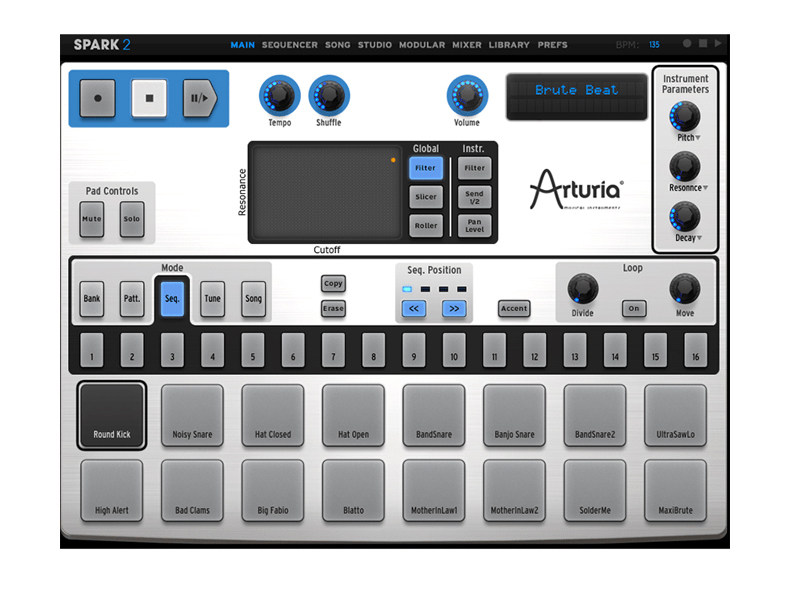Switch to the SEQUENCER tab
This screenshot has width=790, height=603.
(x=290, y=45)
